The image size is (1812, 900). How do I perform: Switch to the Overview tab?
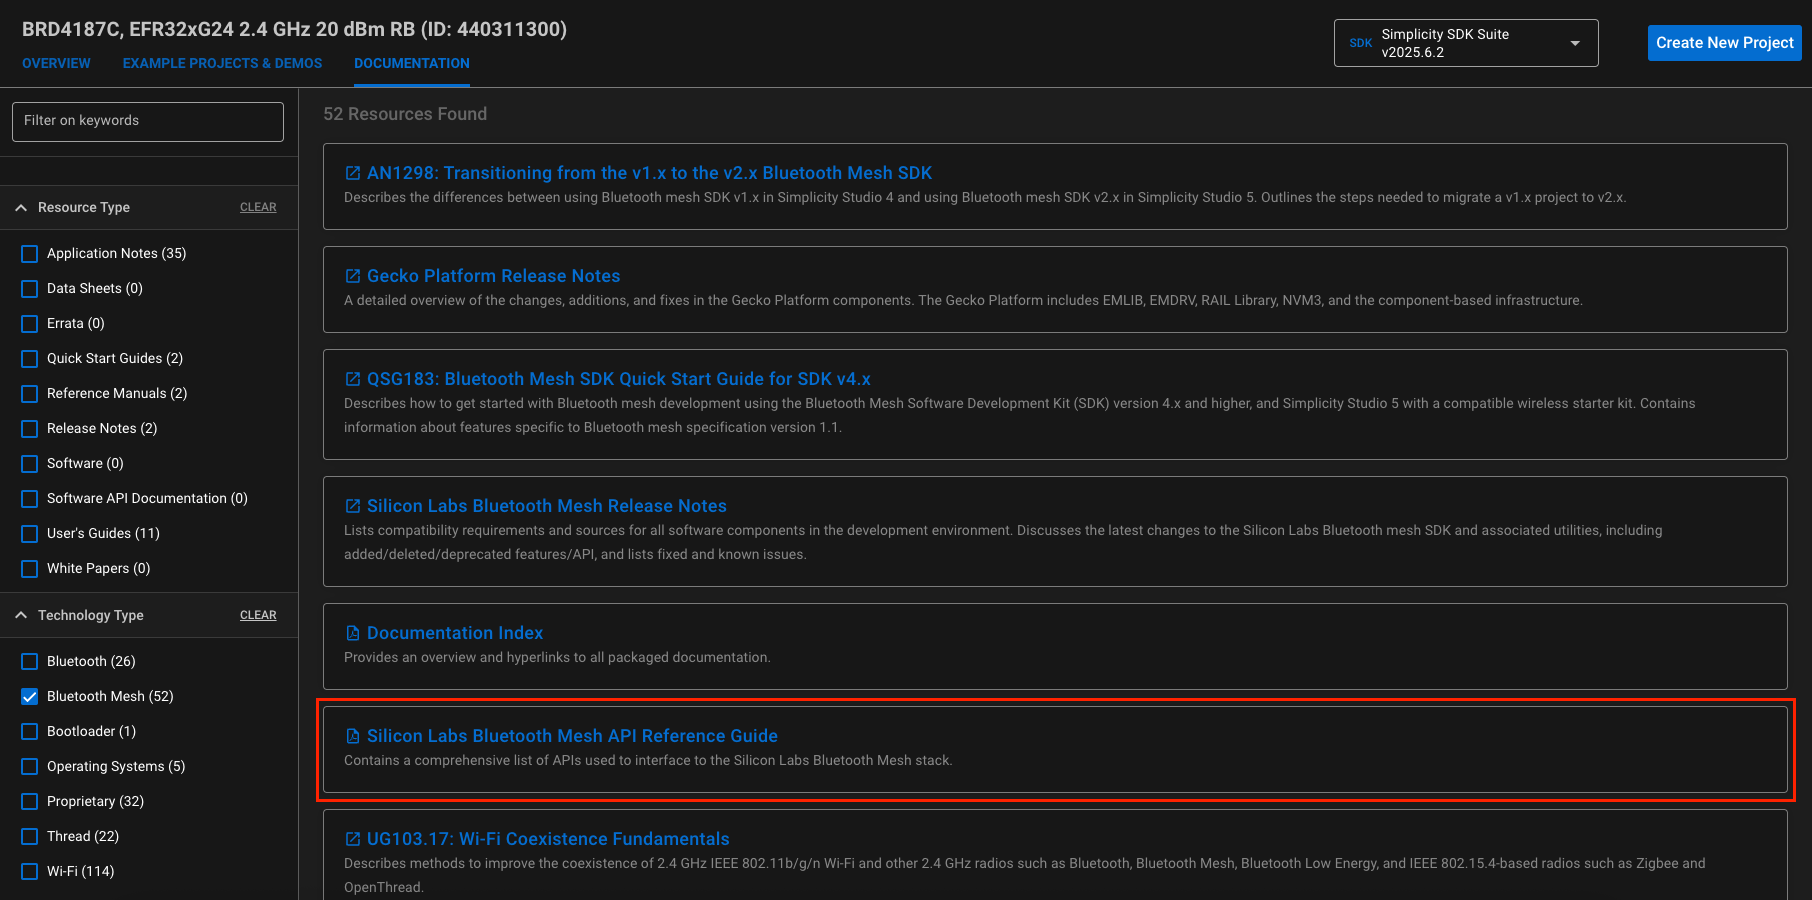56,63
